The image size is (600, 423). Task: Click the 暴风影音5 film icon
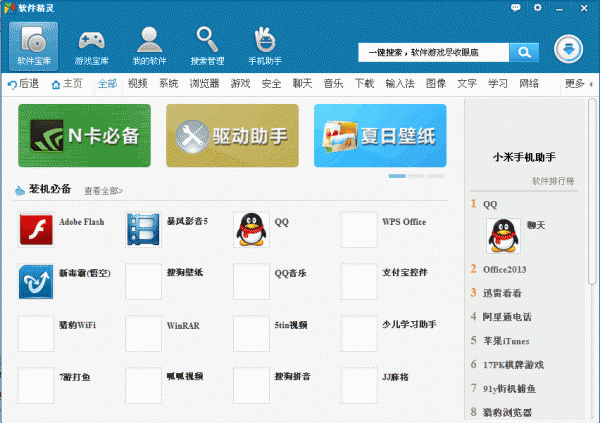click(143, 229)
